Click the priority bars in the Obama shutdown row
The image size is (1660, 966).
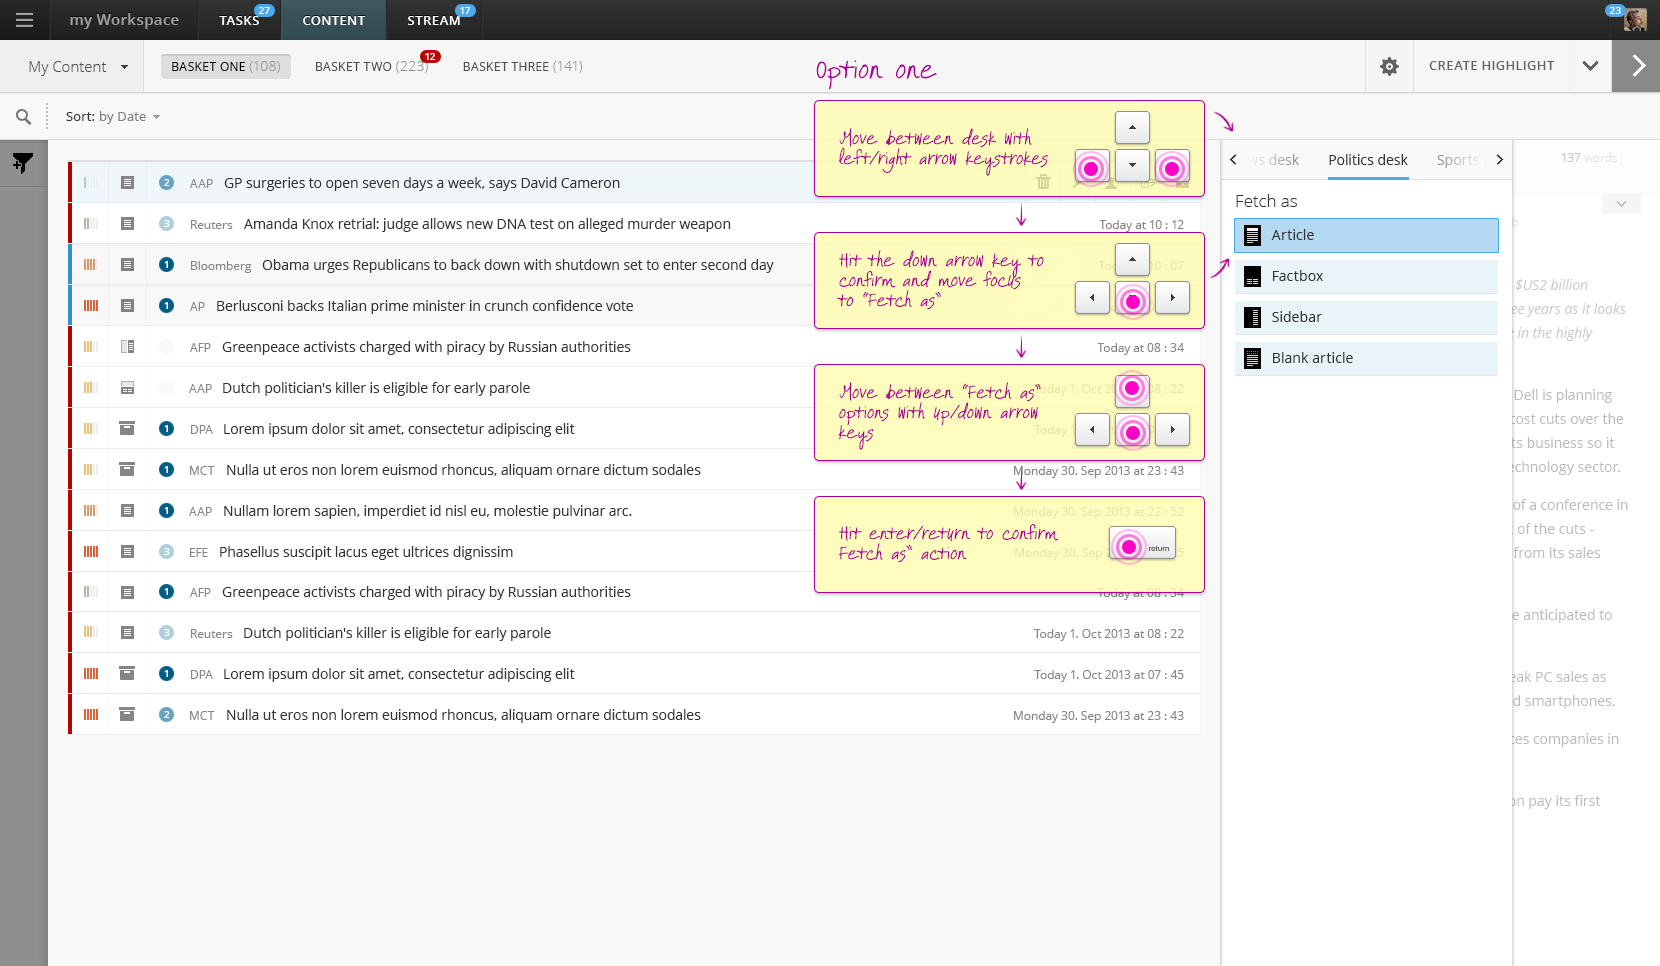91,265
